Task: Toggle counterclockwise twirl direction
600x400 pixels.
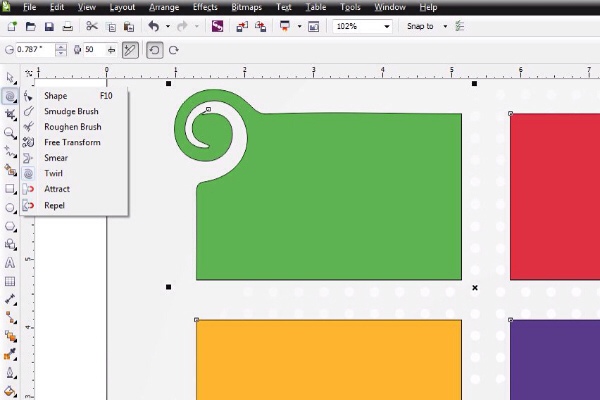Action: (x=155, y=49)
